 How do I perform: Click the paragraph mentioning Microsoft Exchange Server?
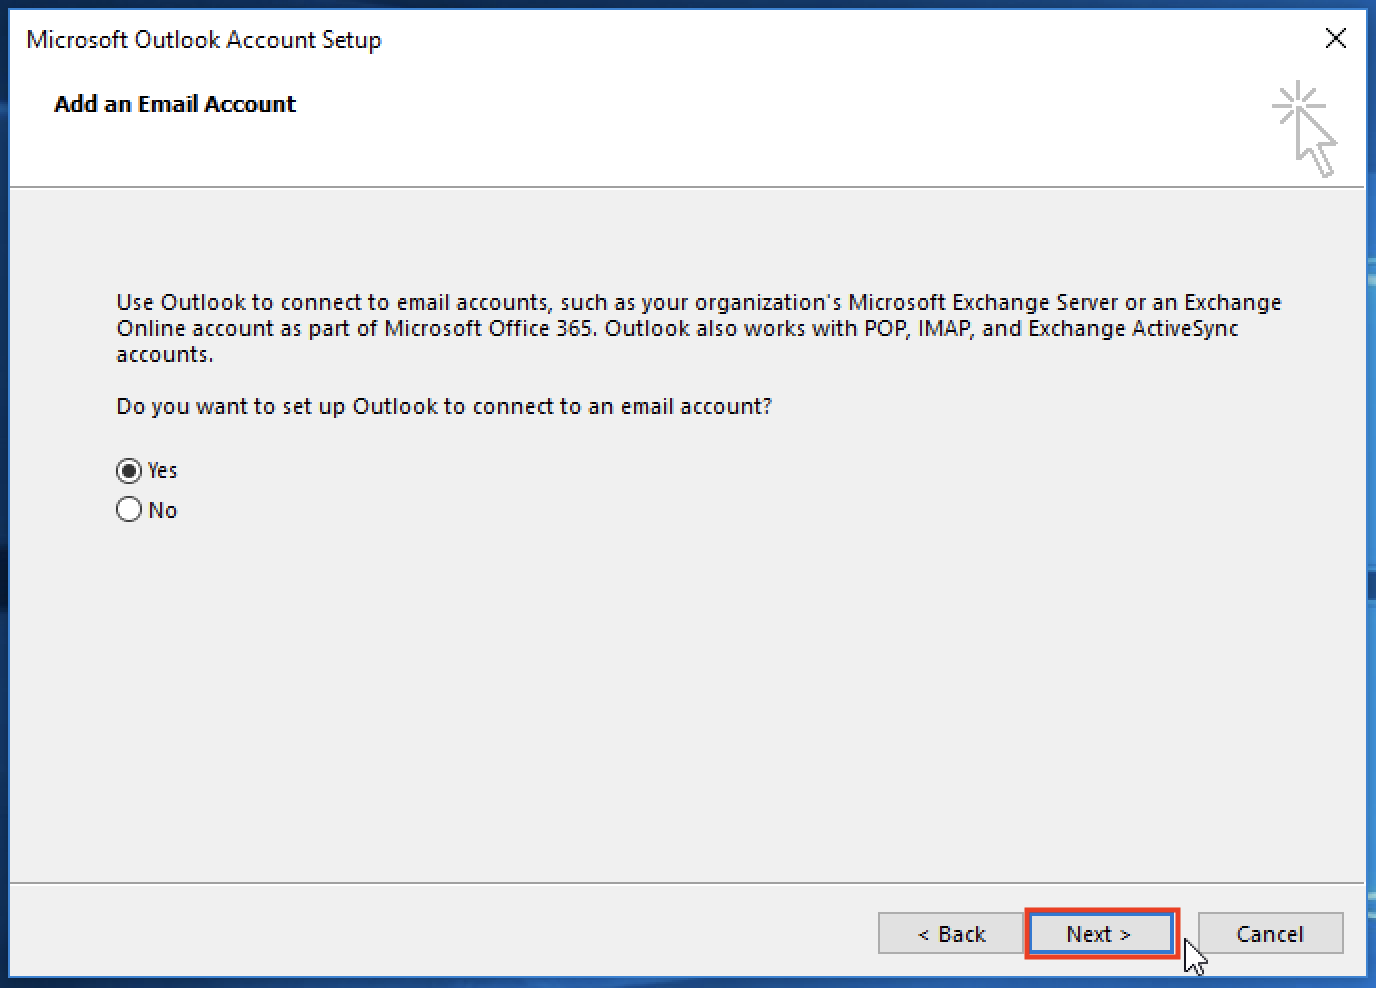(x=699, y=328)
